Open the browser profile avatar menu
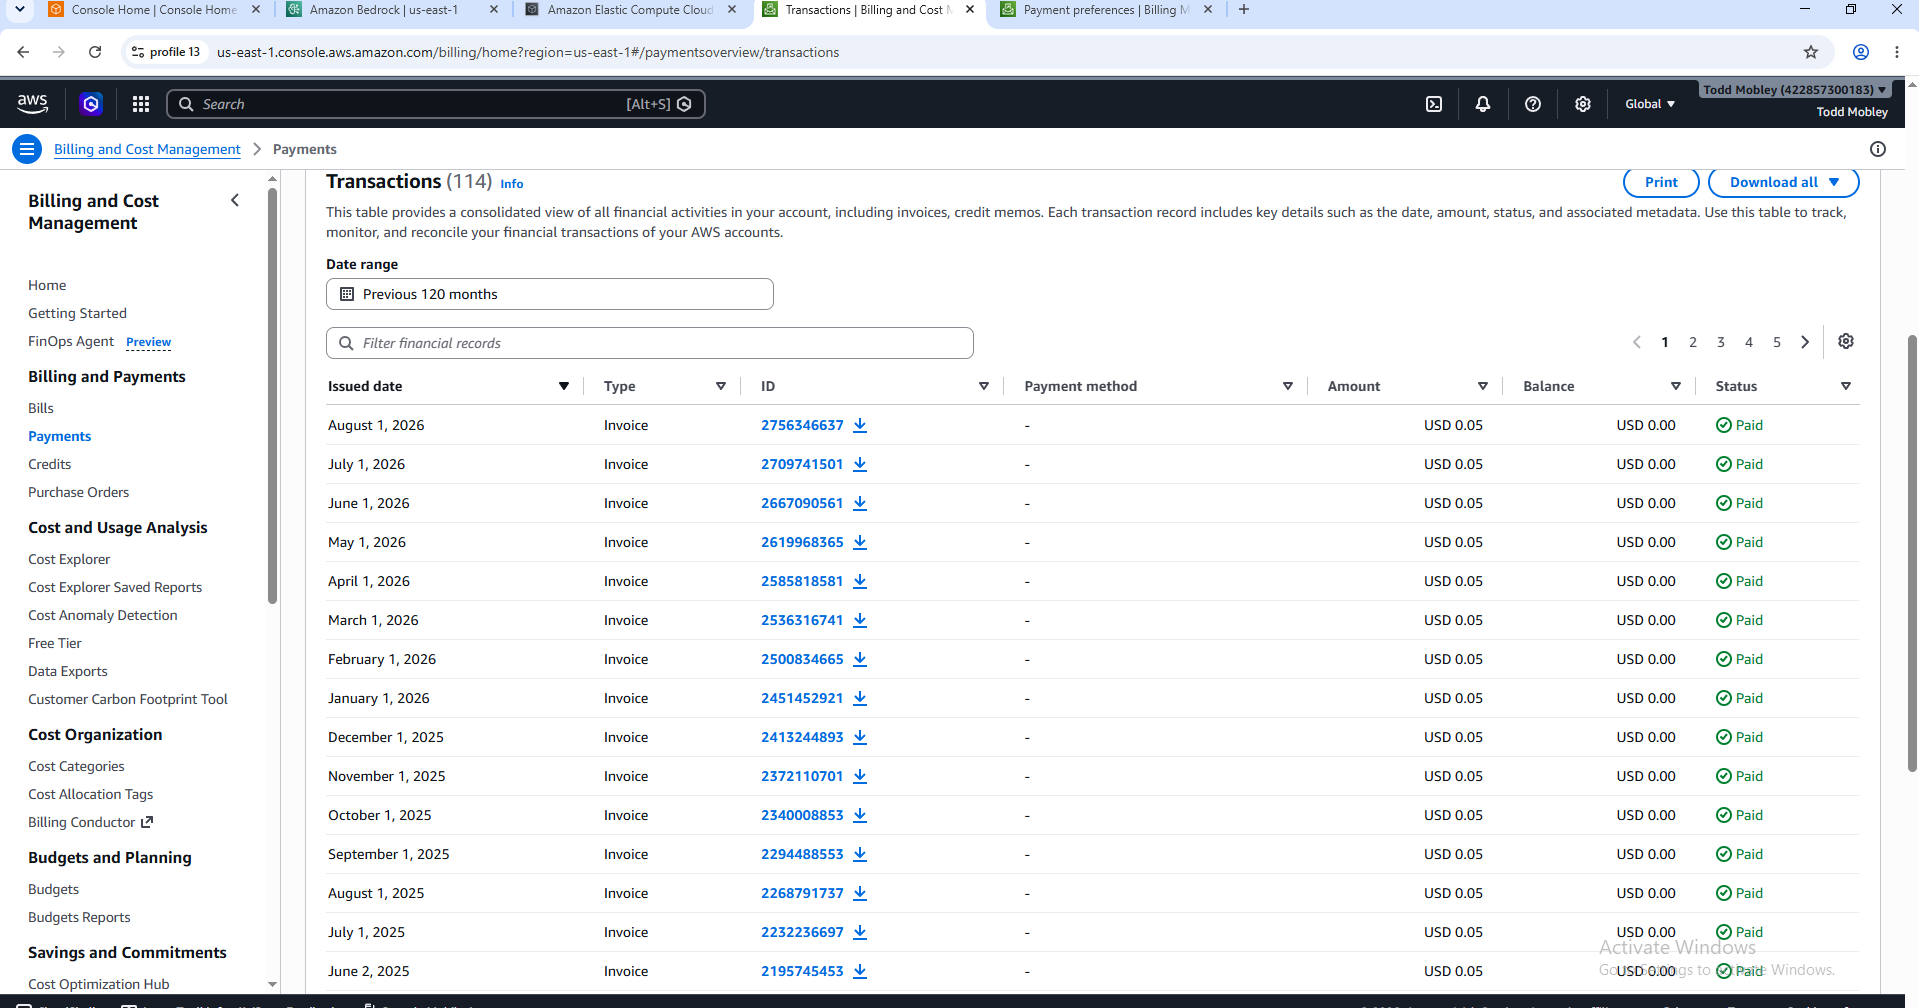This screenshot has height=1008, width=1919. pos(1861,52)
